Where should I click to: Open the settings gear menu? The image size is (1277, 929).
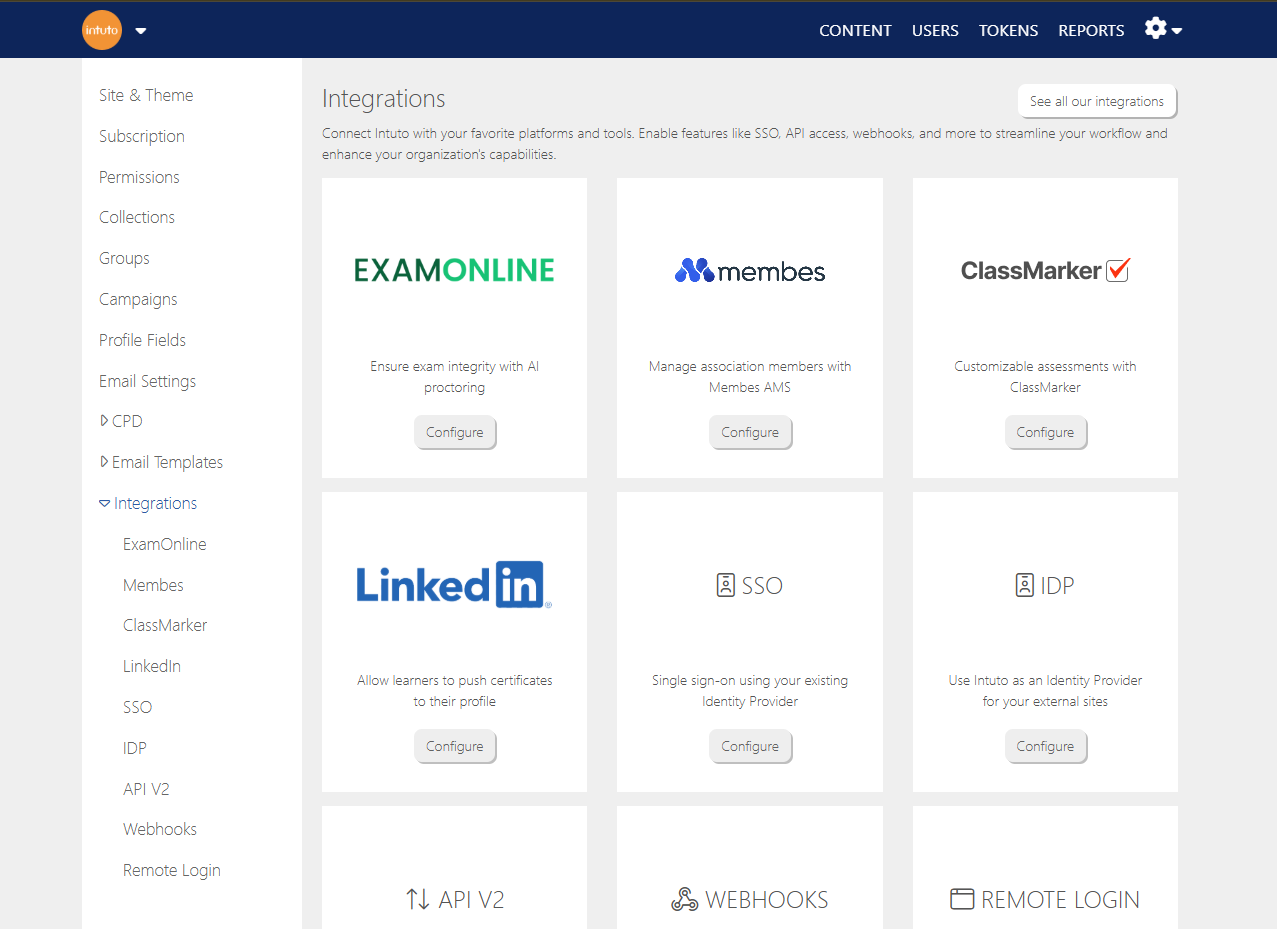(x=1163, y=29)
